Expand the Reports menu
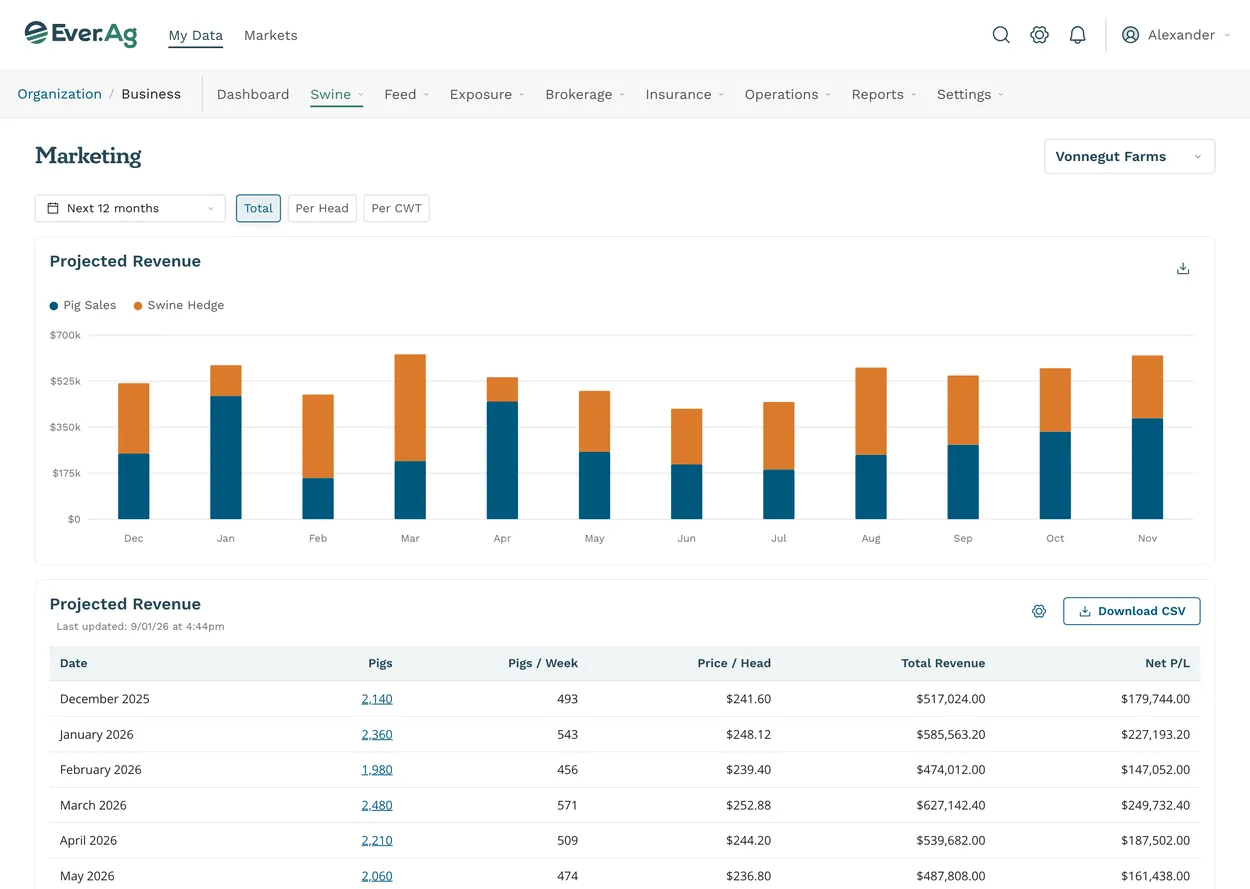This screenshot has height=889, width=1250. 884,94
